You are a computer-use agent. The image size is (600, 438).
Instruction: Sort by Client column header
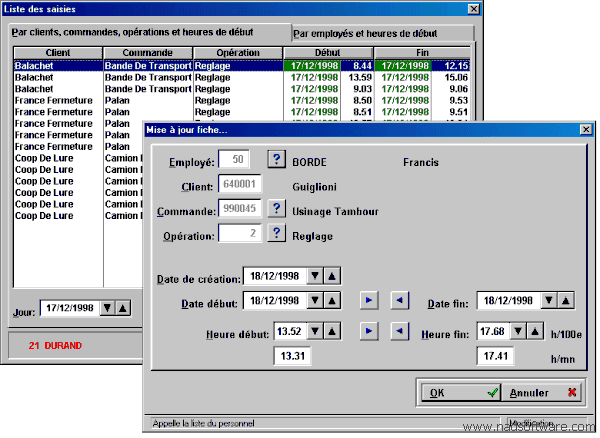coord(58,53)
